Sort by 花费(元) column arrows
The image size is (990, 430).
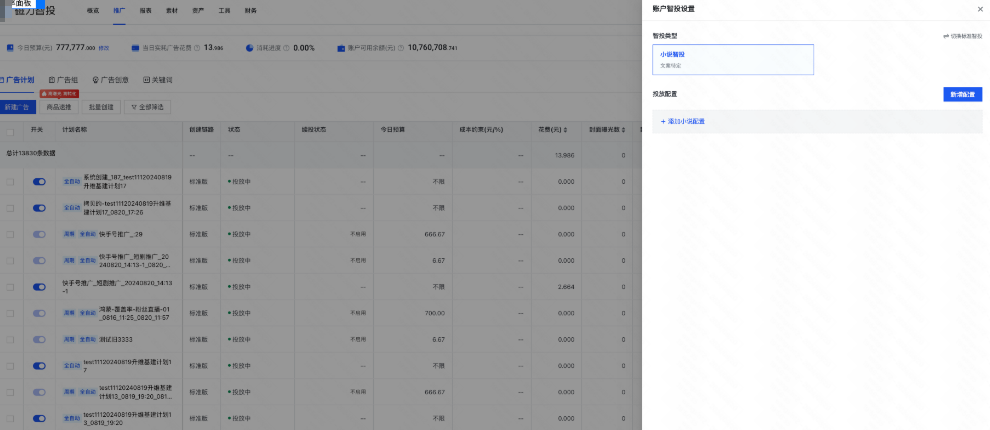(569, 131)
